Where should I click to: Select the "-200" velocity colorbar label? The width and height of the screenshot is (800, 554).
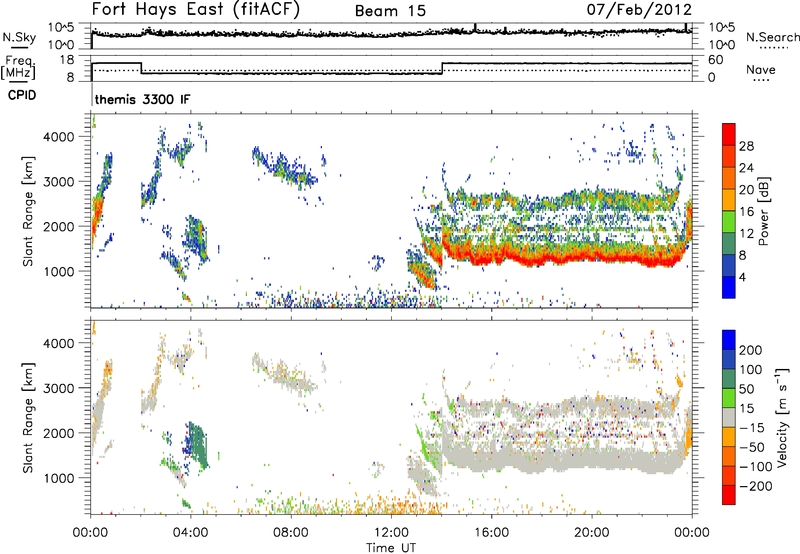(x=755, y=486)
